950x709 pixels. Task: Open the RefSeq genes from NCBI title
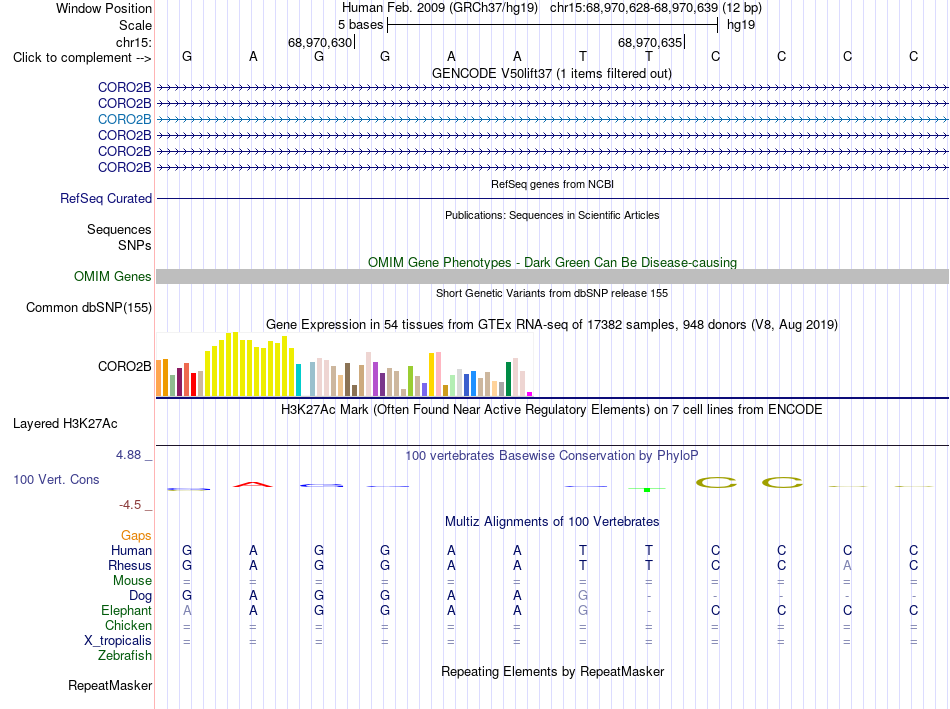(552, 184)
